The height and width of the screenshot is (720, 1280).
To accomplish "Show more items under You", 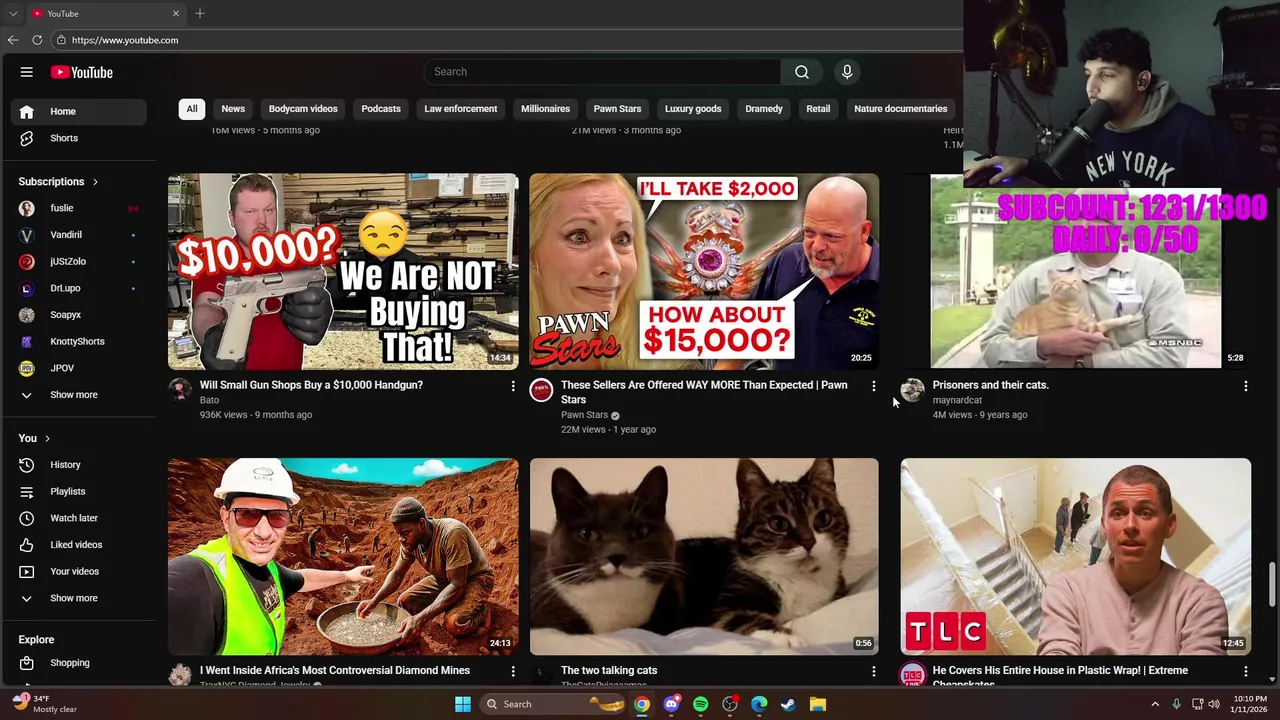I will tap(79, 598).
